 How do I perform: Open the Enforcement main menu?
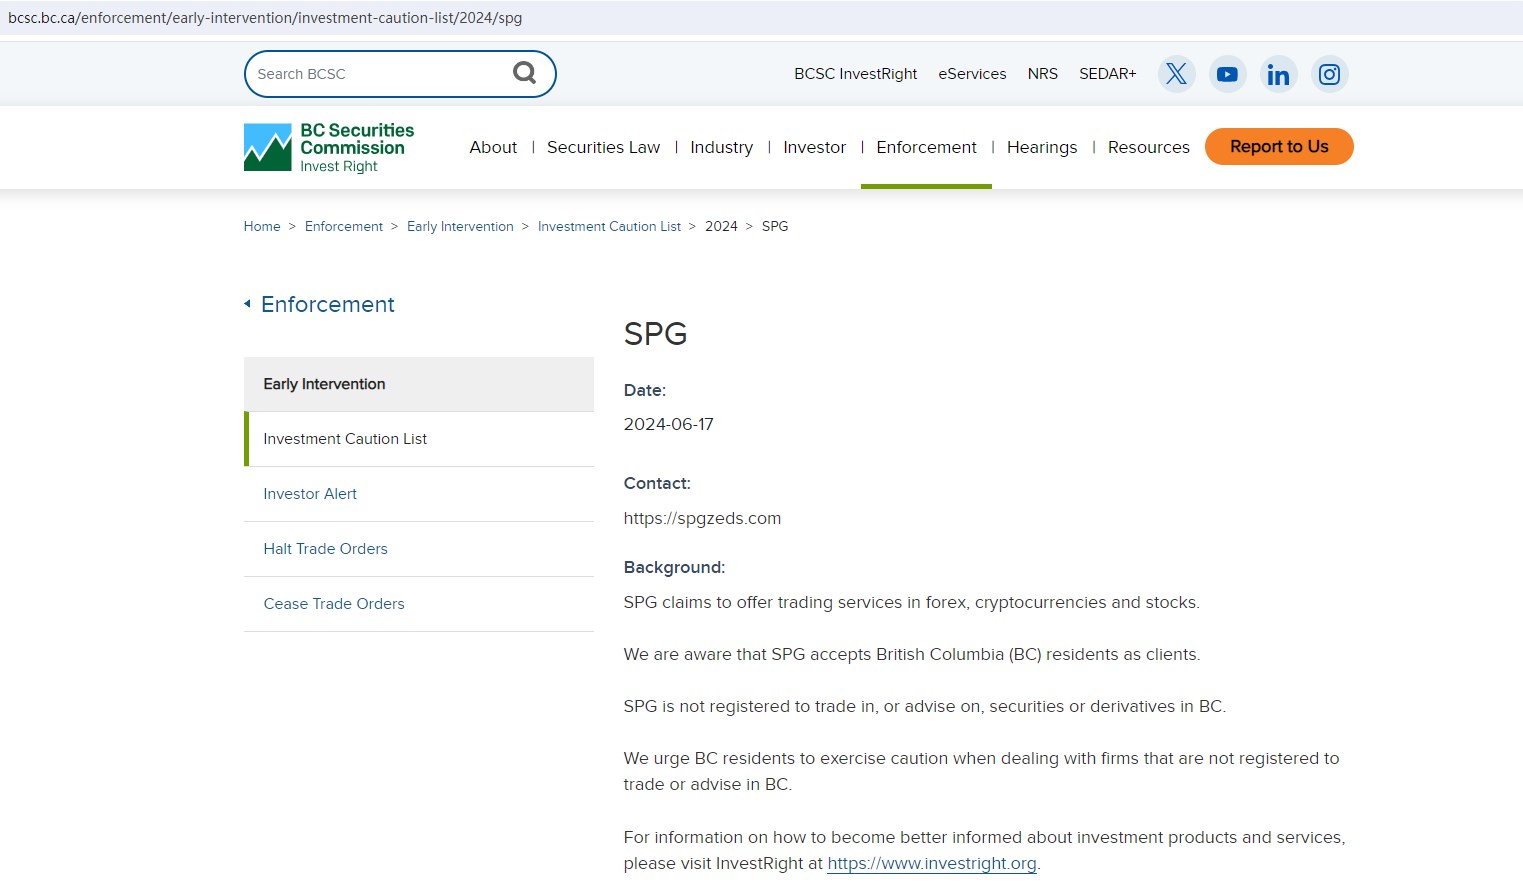(x=926, y=147)
